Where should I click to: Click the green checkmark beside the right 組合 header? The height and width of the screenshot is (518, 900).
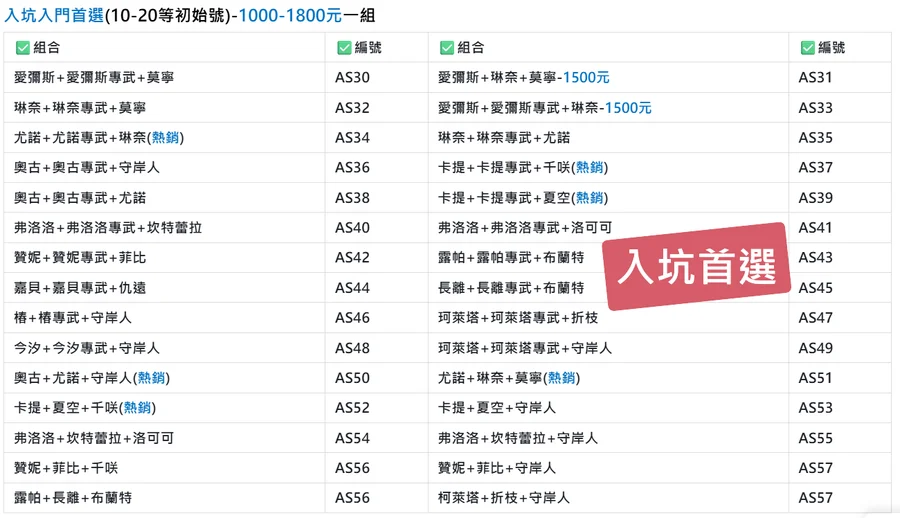(x=446, y=48)
